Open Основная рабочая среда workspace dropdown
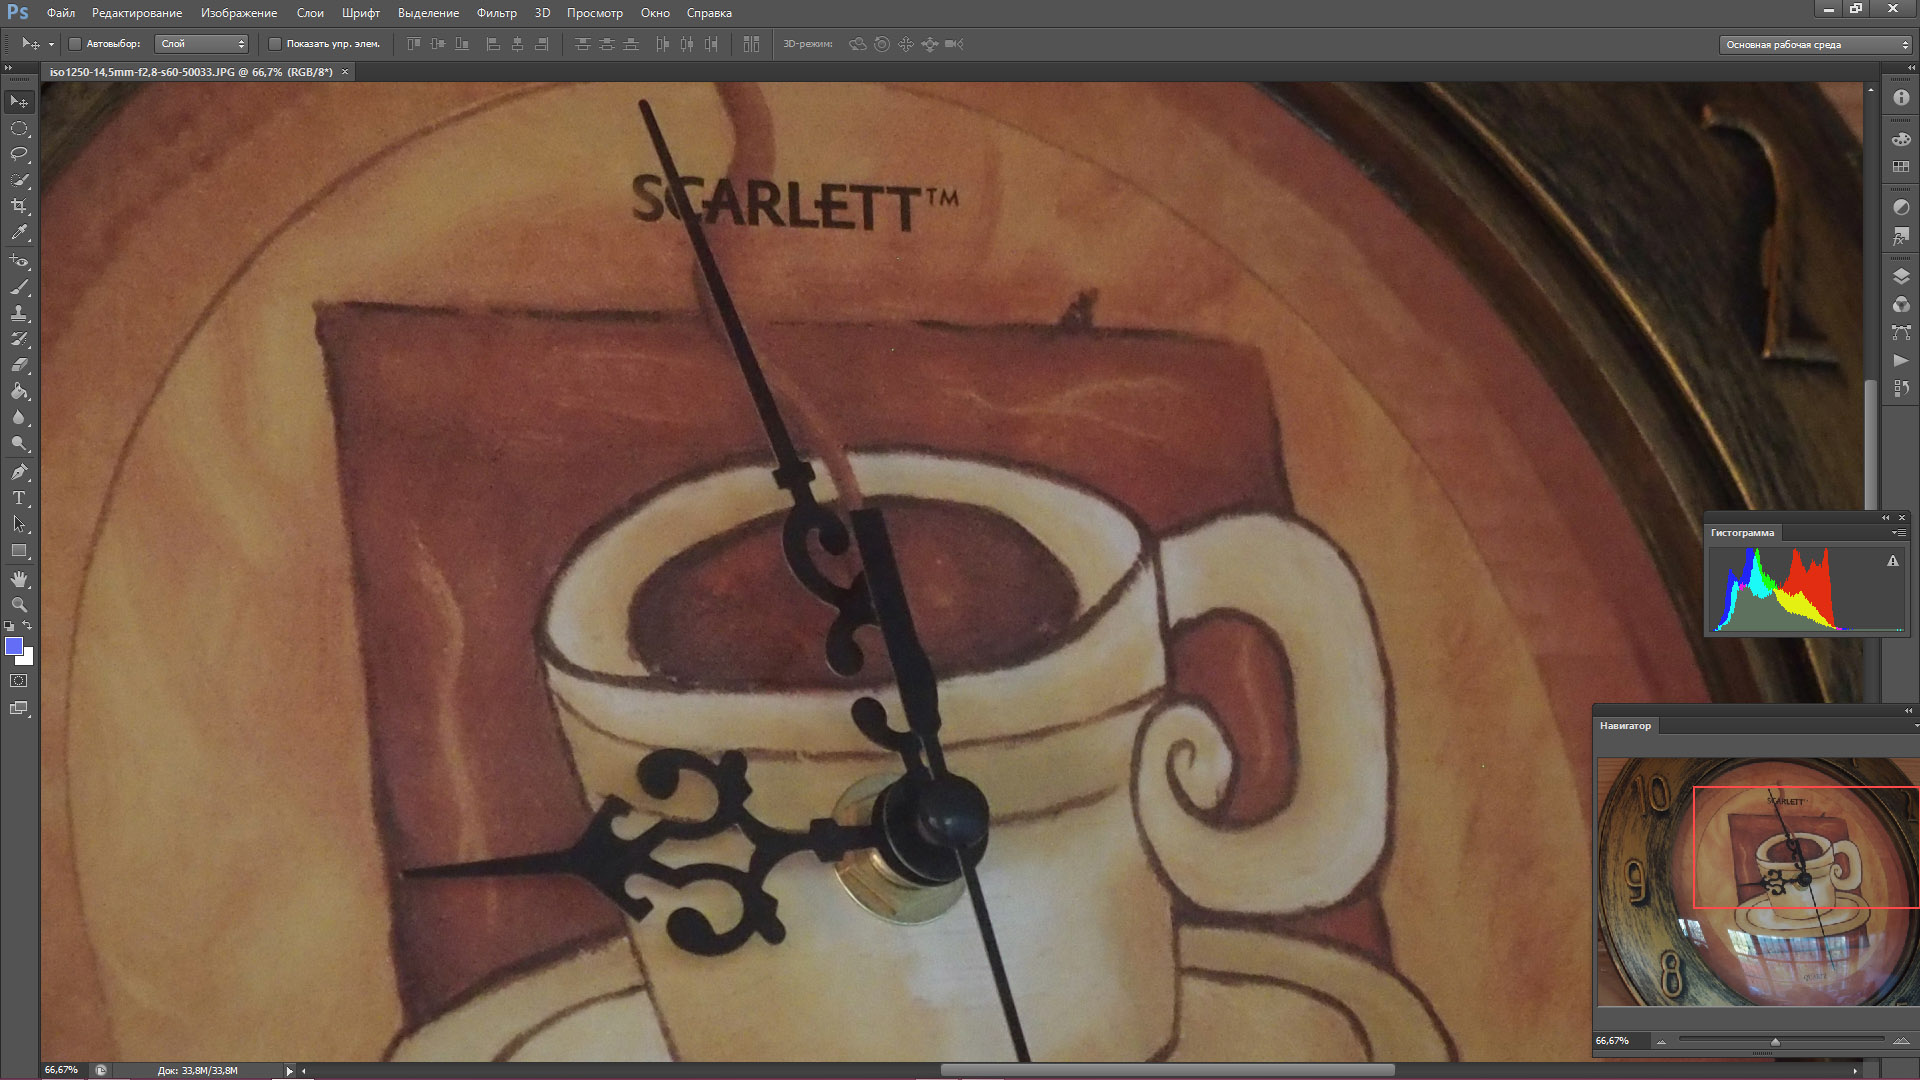The image size is (1920, 1080). 1814,45
